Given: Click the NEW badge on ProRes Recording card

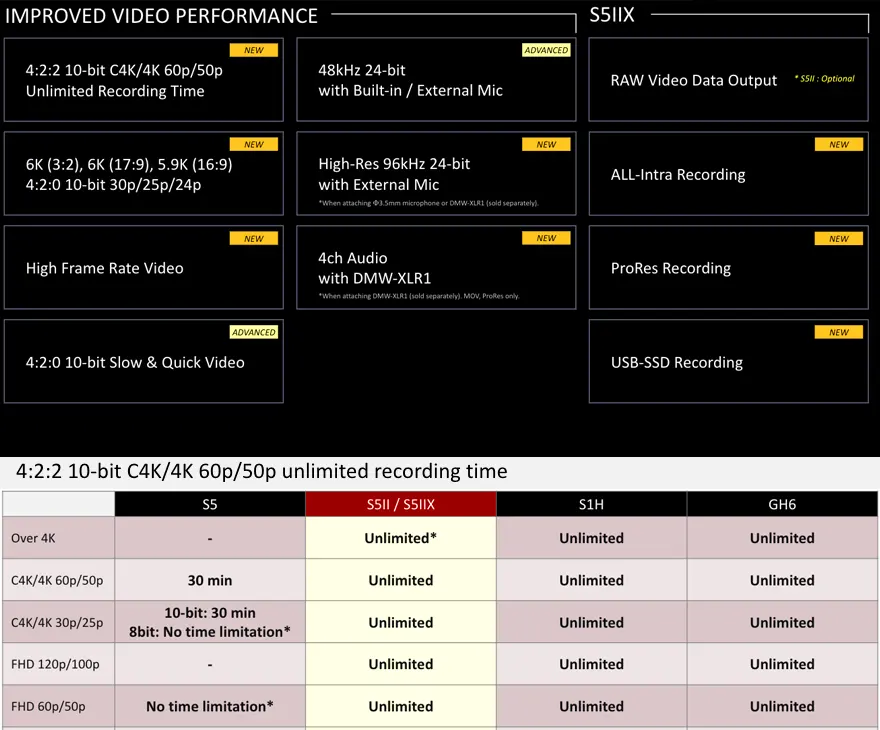Looking at the screenshot, I should coord(839,238).
